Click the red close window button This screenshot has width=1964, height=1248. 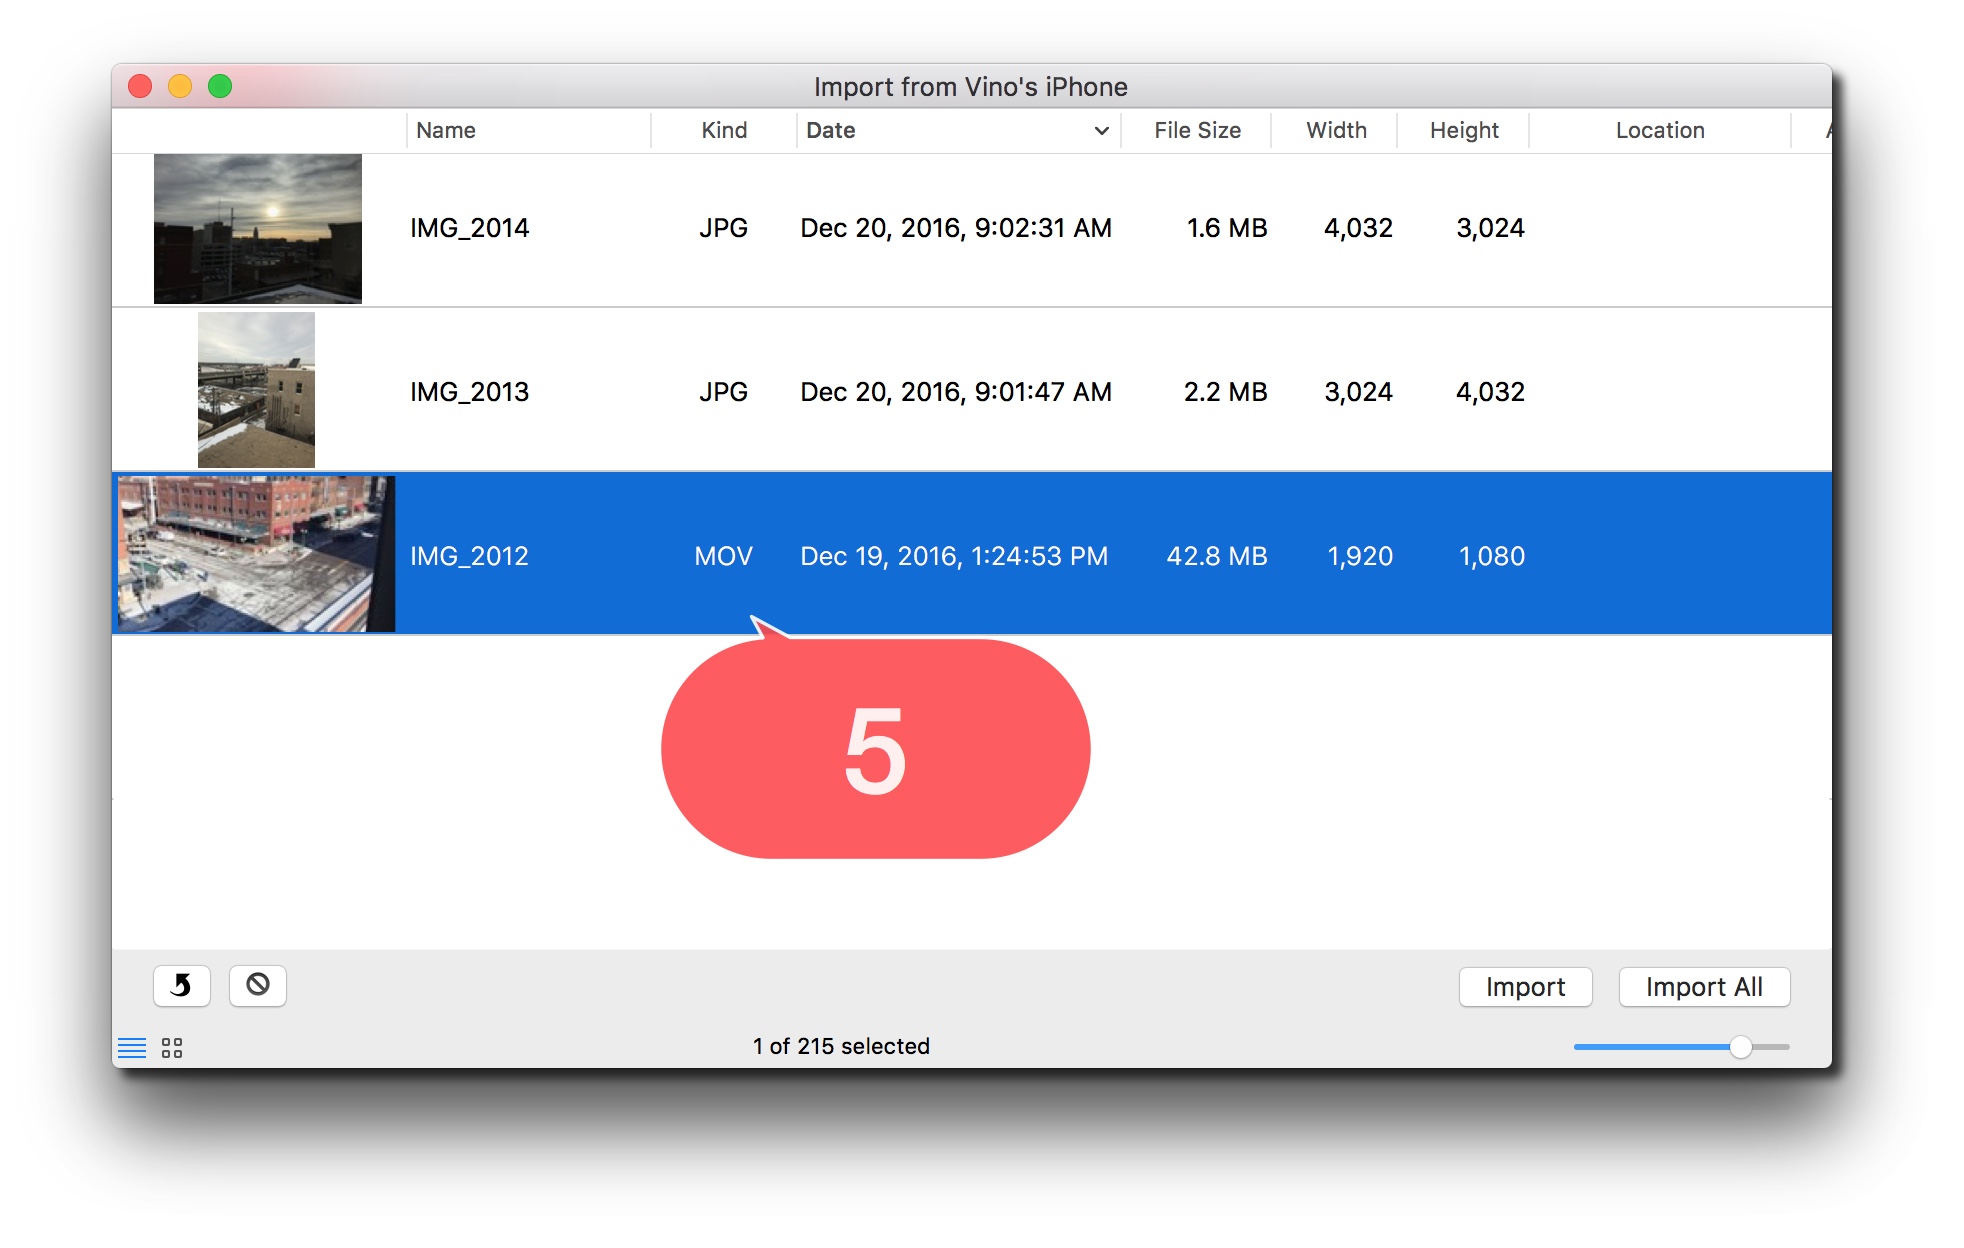(x=140, y=87)
